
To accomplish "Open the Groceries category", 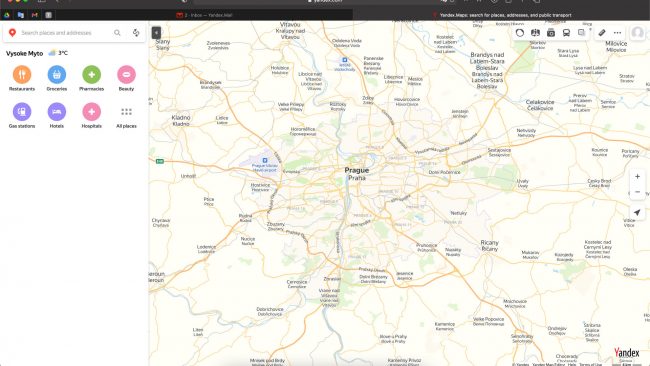I will pos(57,78).
